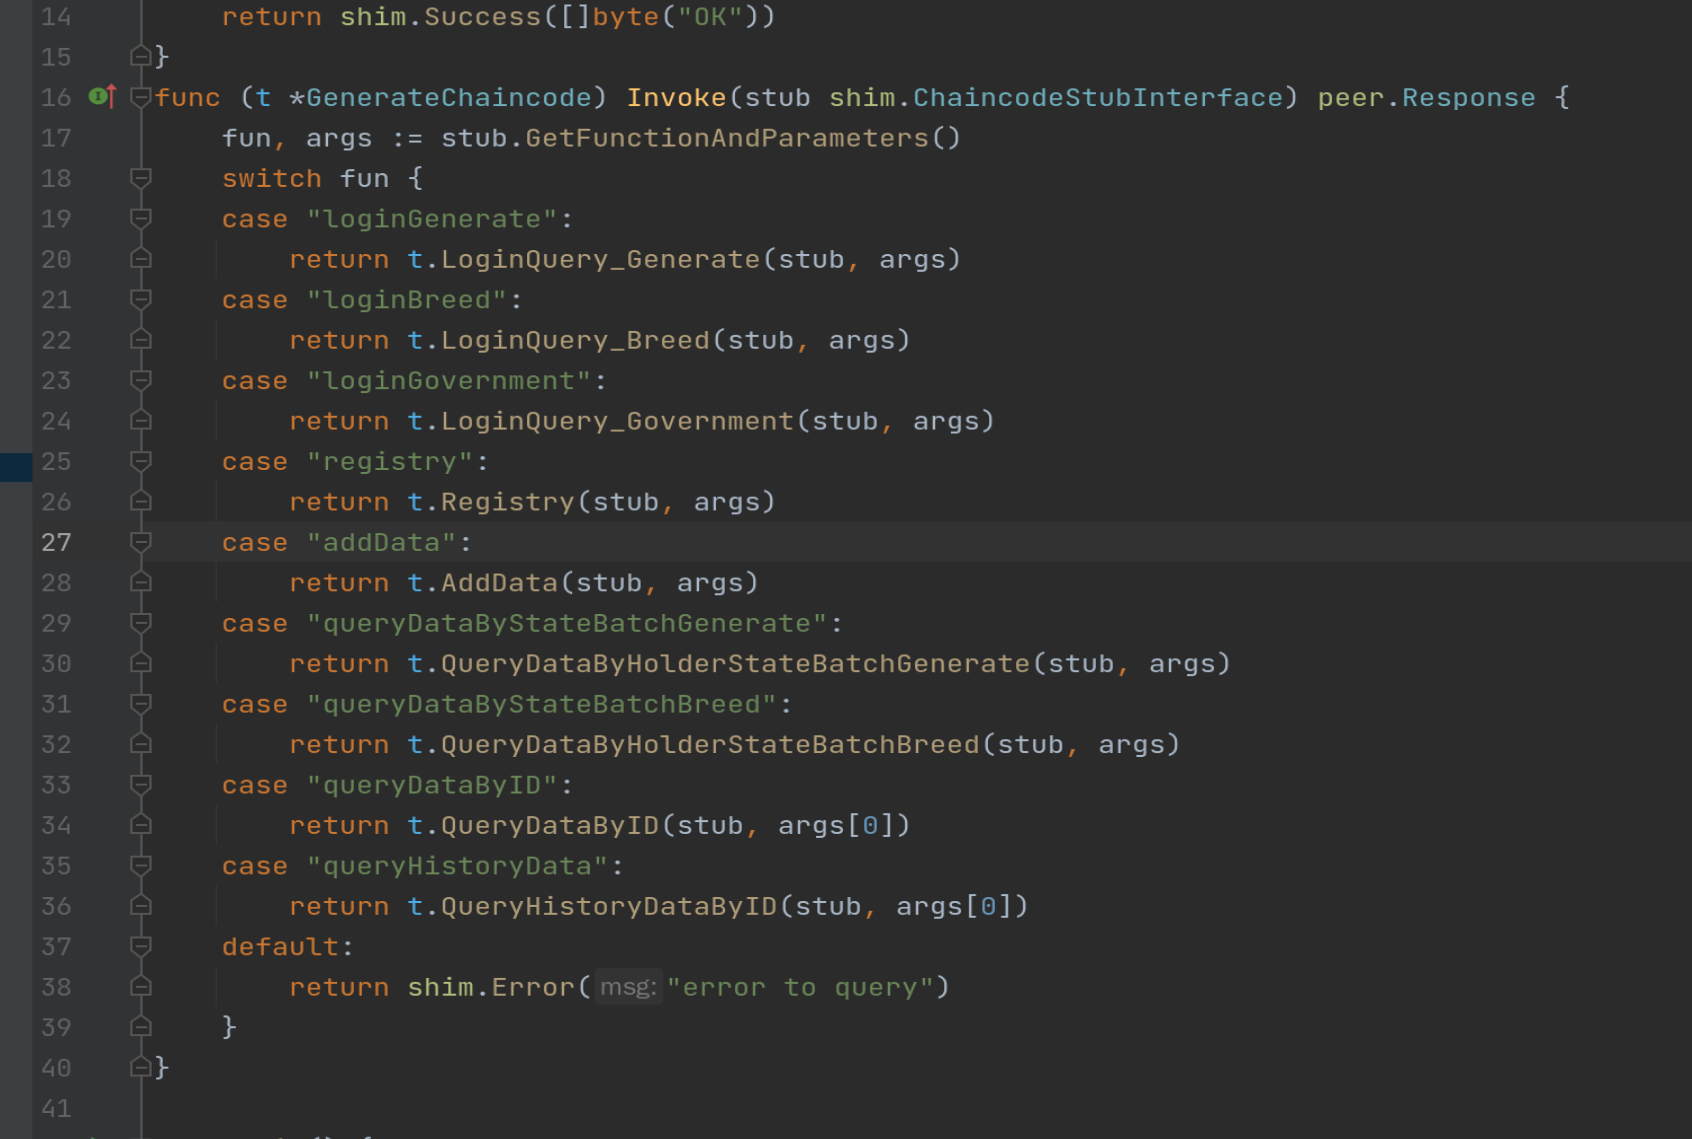Click the "loginGenerate" string literal

pos(432,219)
